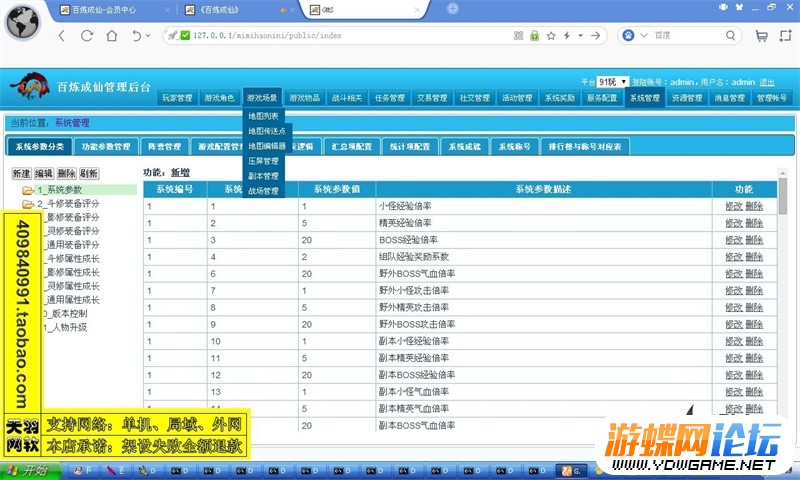Switch to the 百炼成仙-会员中心 browser tab
The width and height of the screenshot is (800, 480).
click(x=104, y=10)
